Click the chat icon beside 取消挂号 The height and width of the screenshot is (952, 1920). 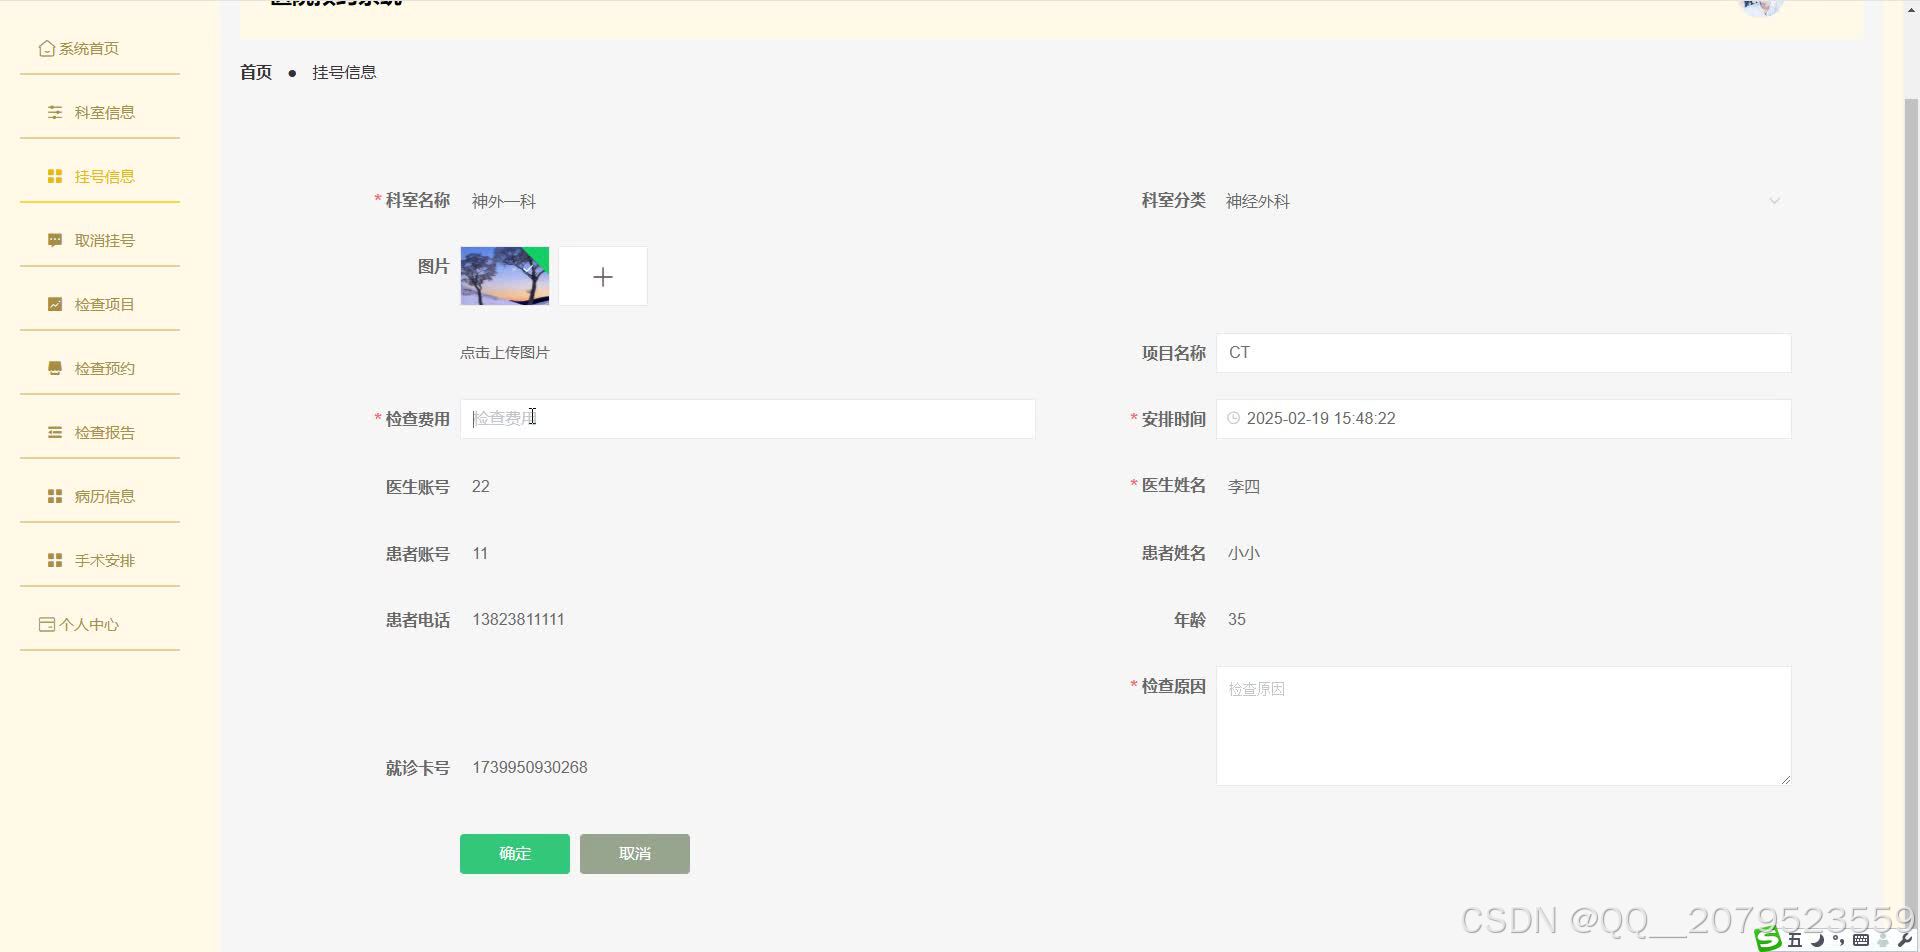tap(55, 240)
